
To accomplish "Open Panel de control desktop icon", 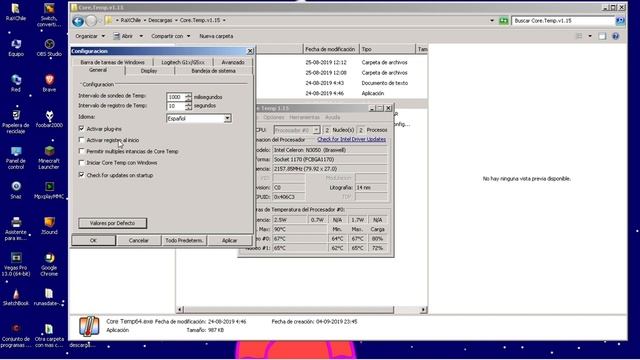I will [16, 158].
